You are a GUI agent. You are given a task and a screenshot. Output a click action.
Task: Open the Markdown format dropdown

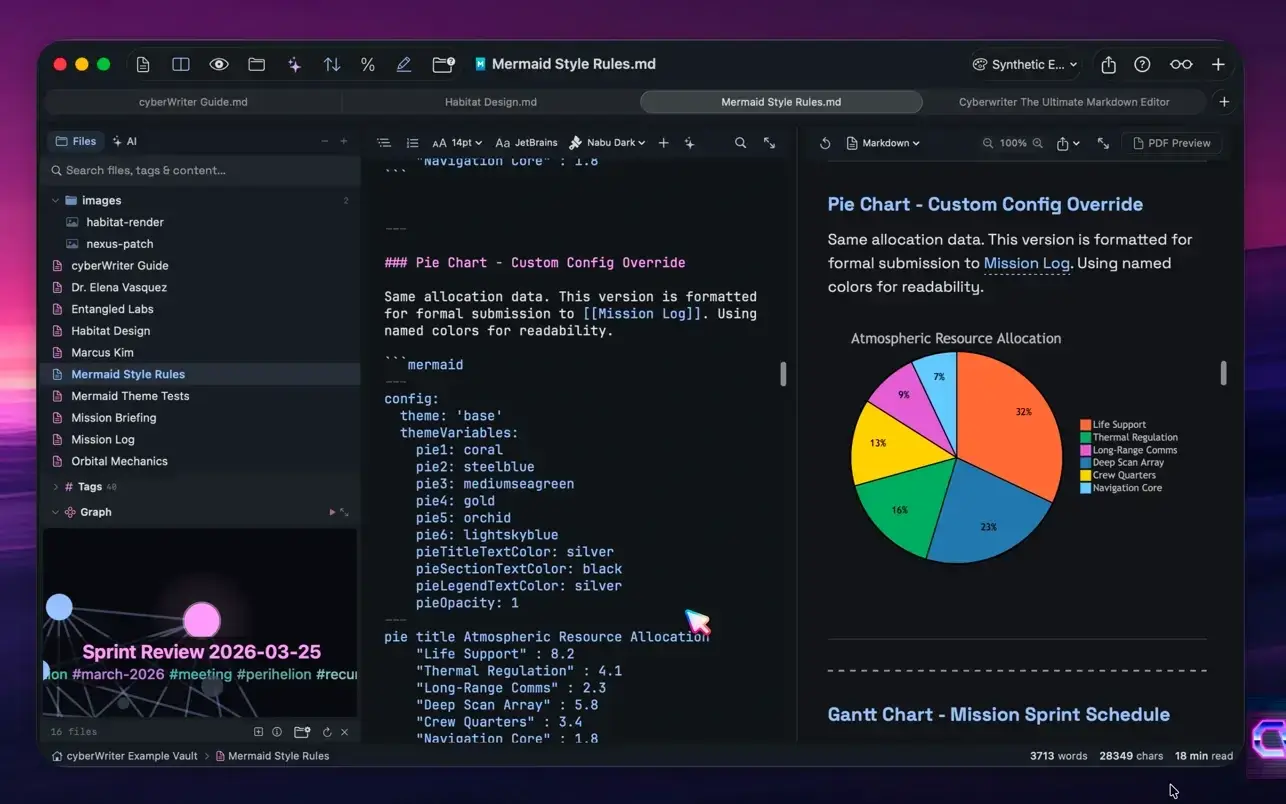click(x=883, y=143)
